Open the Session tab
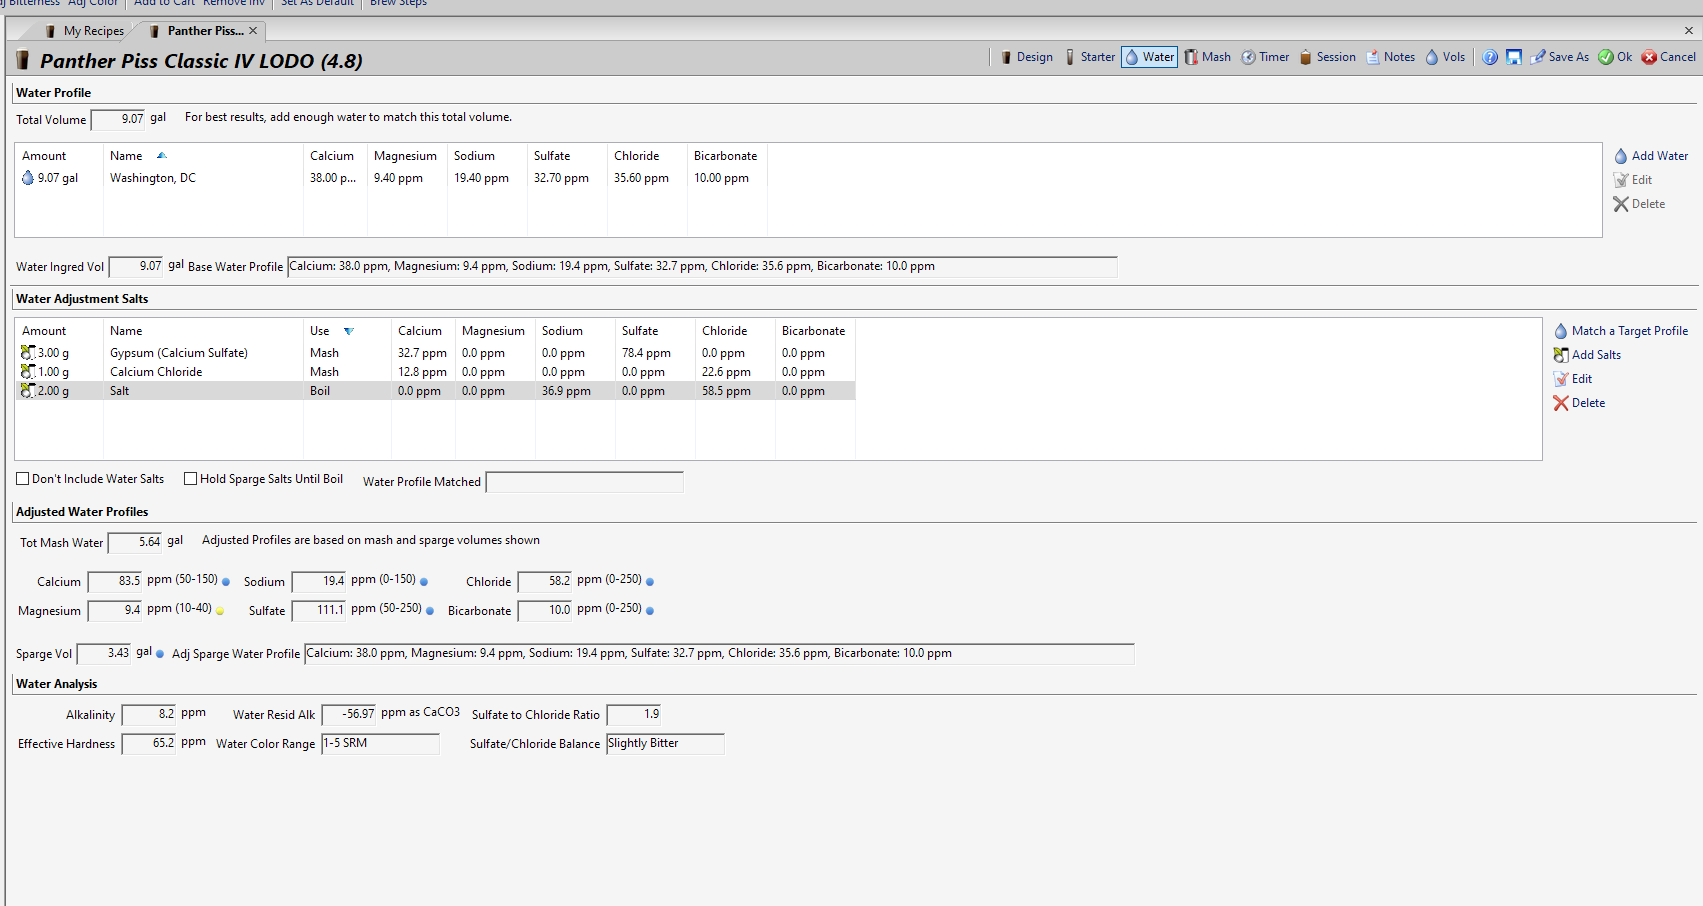 tap(1327, 57)
